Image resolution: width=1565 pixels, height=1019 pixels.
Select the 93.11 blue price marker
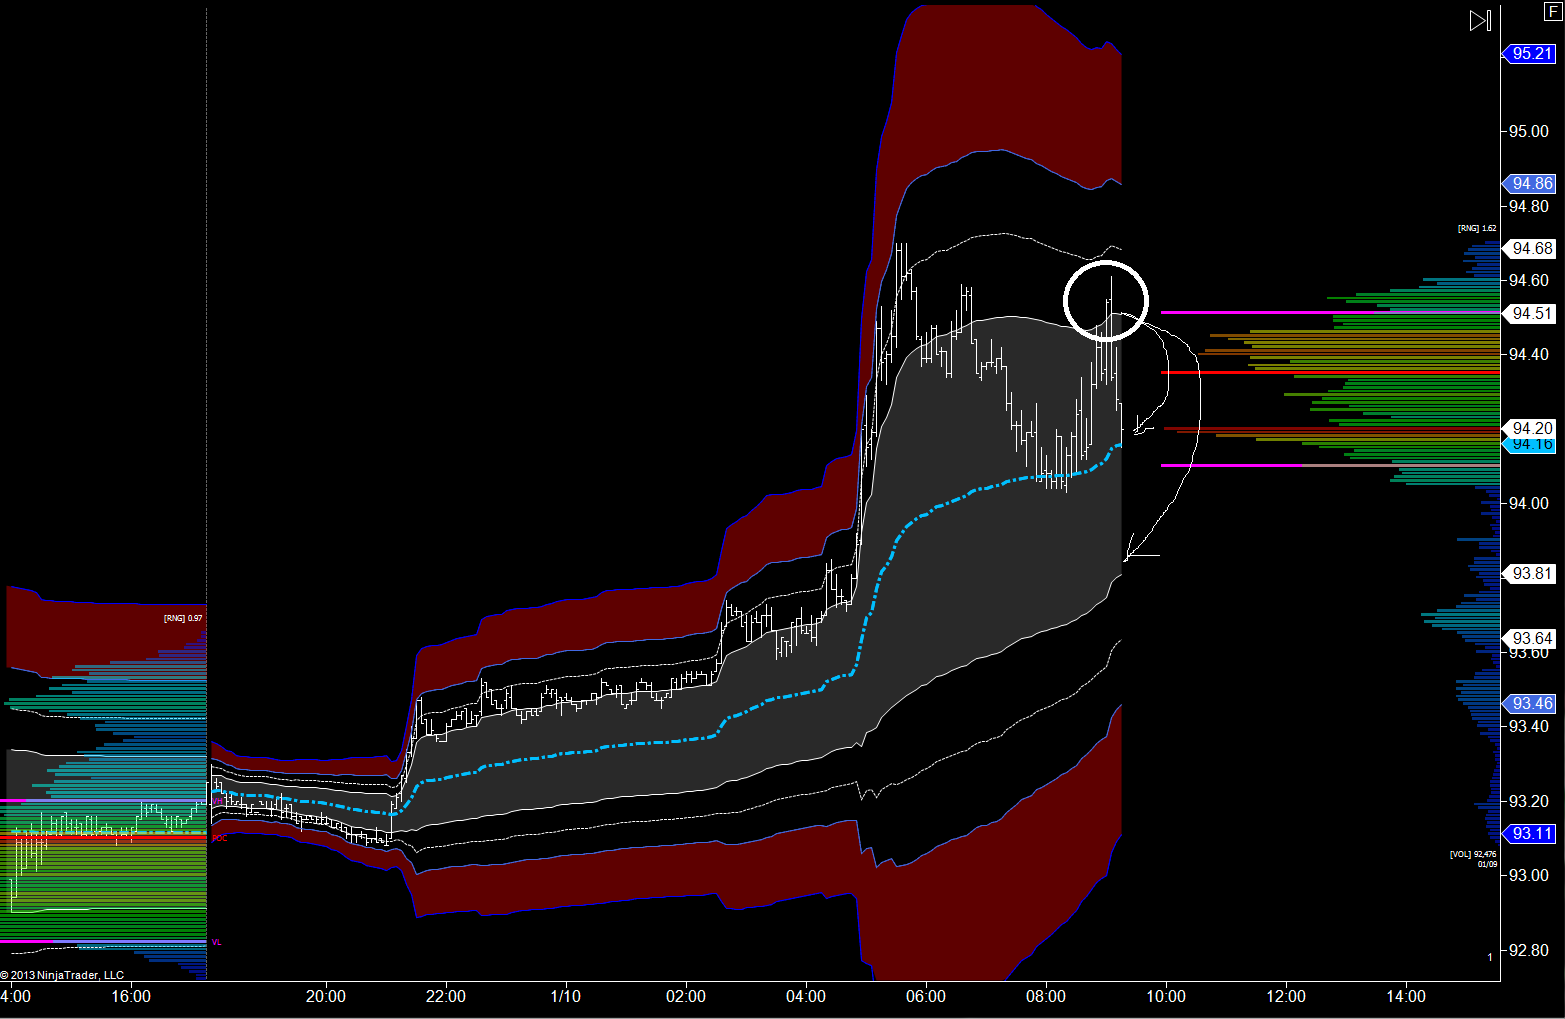tap(1530, 833)
